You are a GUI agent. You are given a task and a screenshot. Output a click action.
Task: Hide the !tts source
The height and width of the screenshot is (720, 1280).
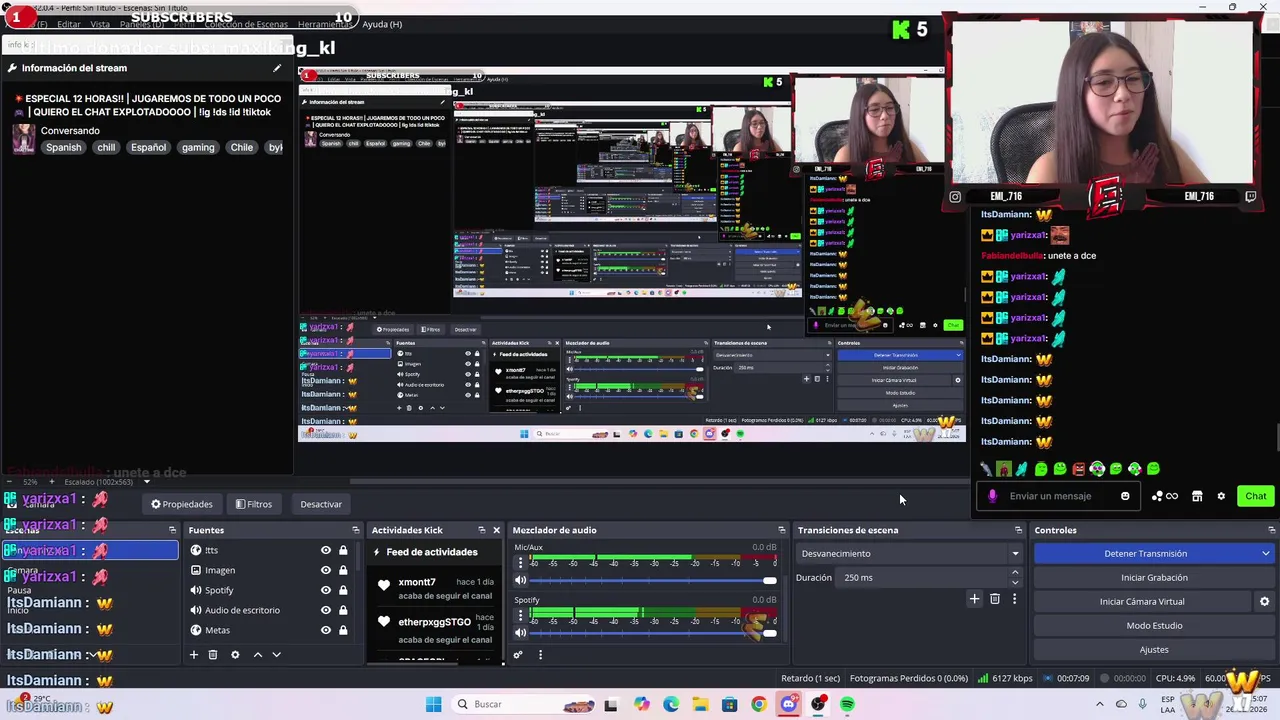coord(325,550)
